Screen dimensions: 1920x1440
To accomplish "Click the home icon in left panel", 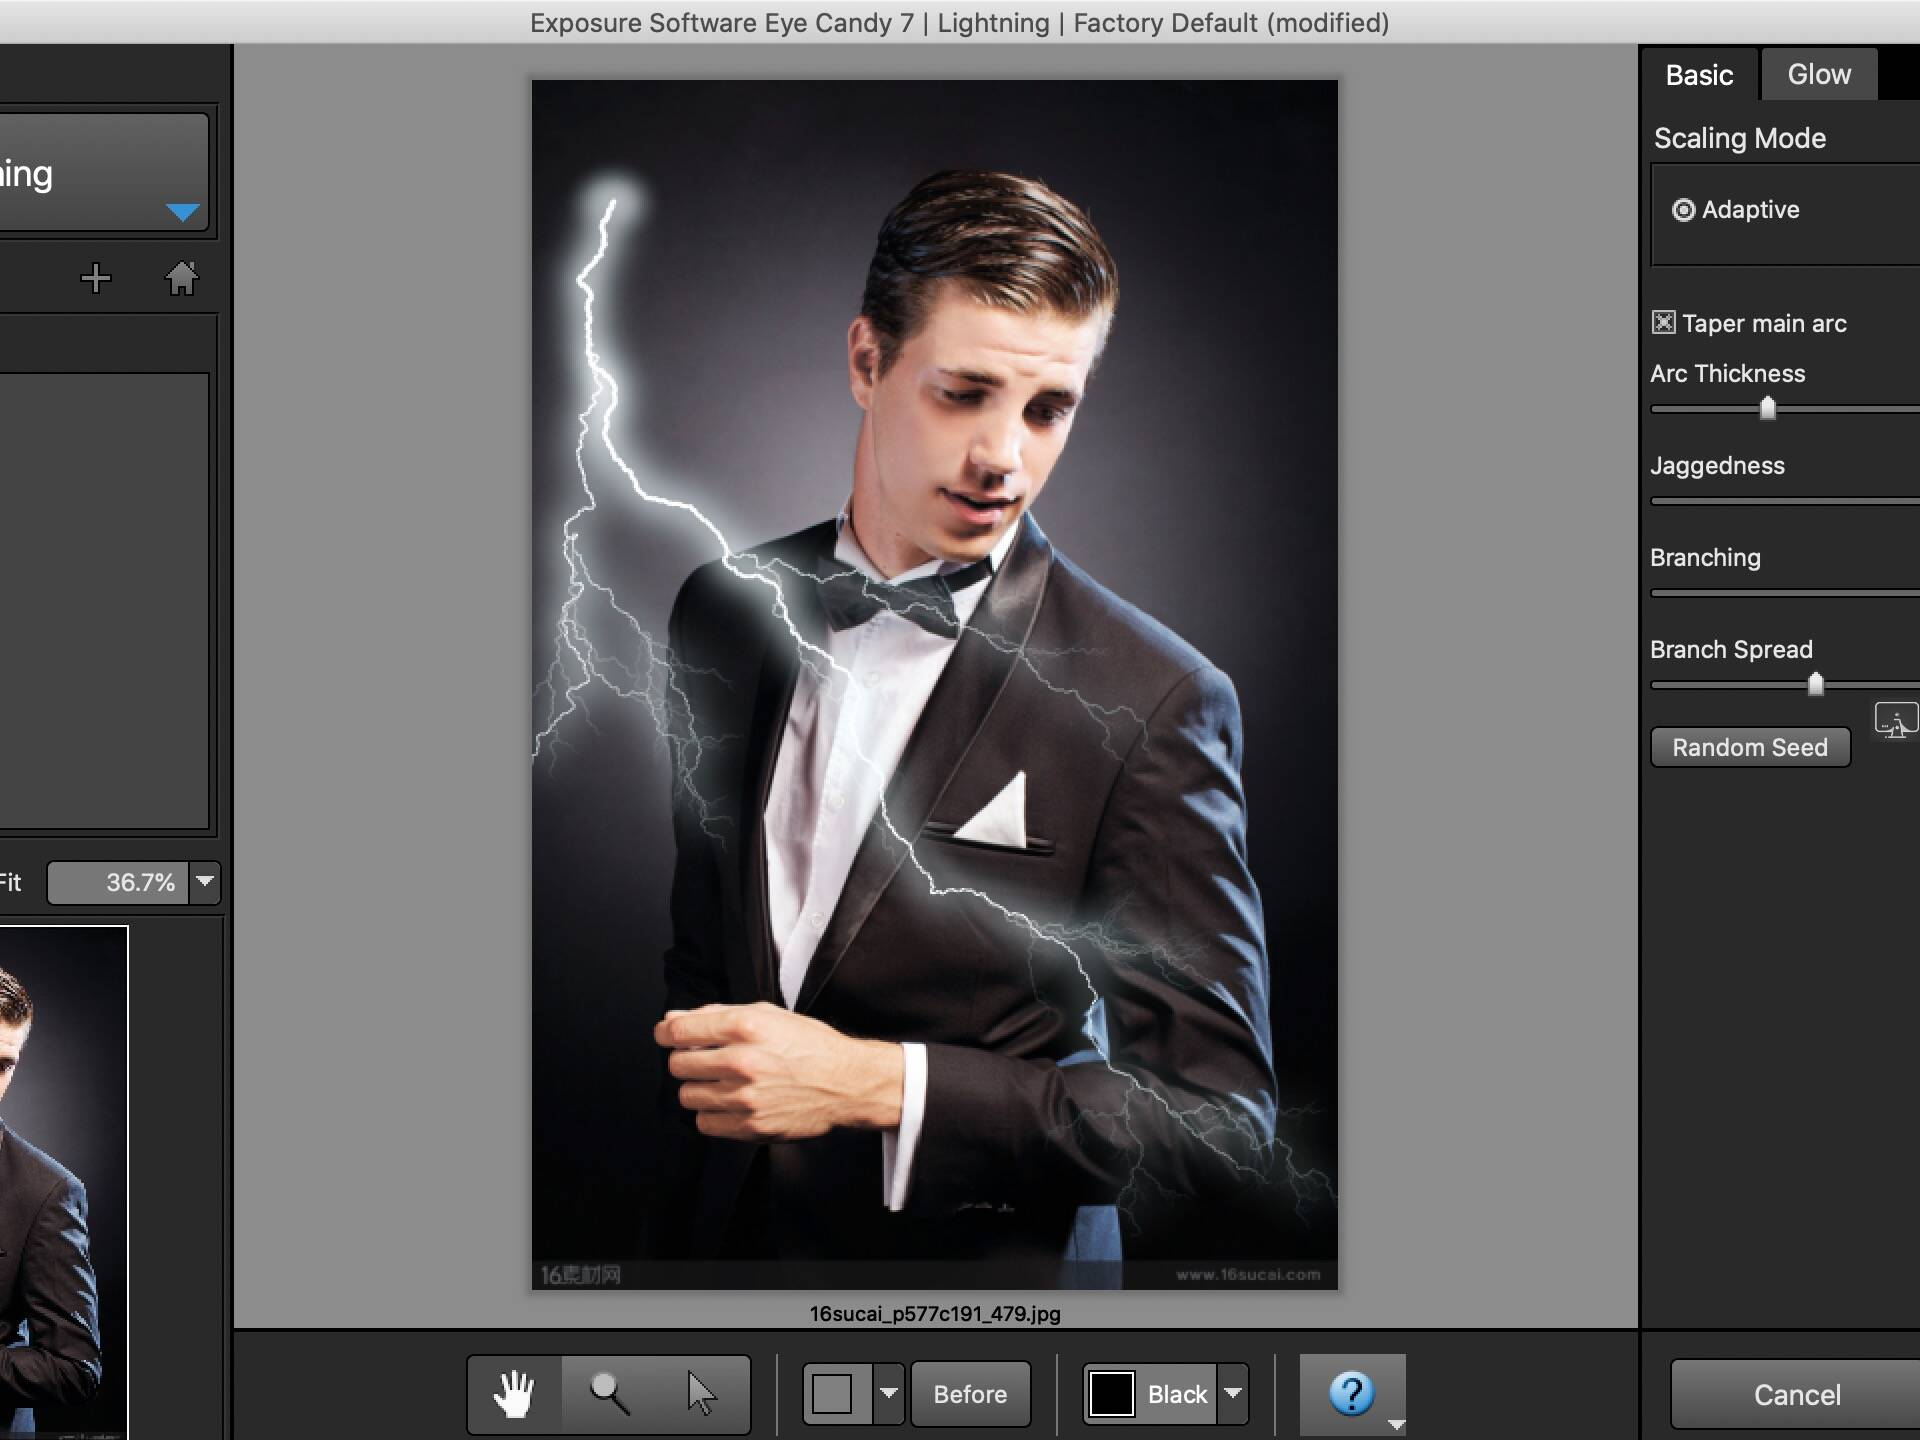I will click(x=181, y=278).
